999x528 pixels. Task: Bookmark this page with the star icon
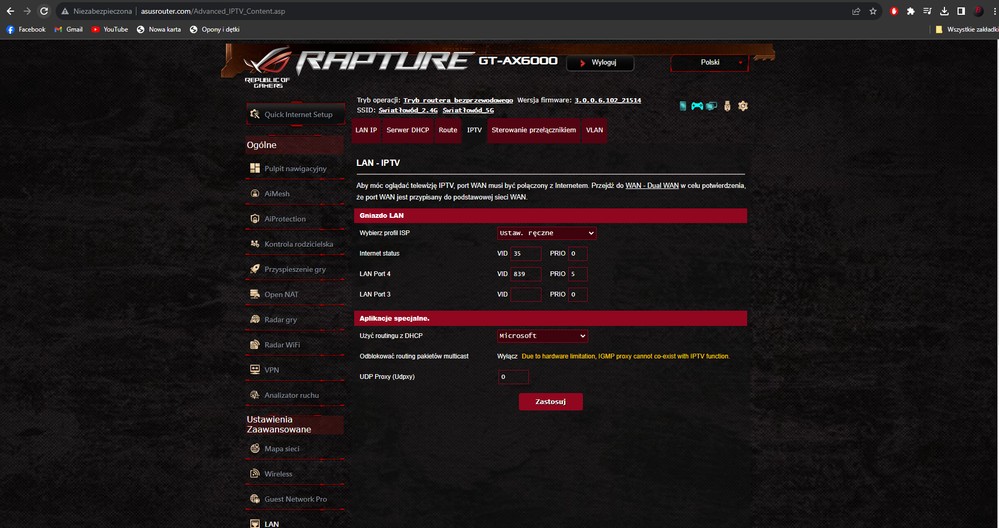coord(873,11)
